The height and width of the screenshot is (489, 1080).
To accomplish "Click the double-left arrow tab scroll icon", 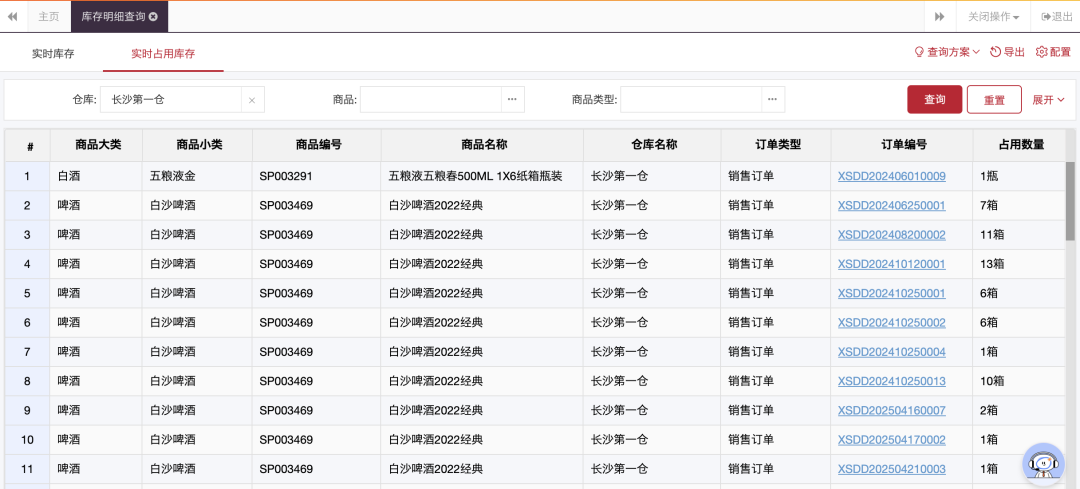I will pos(12,17).
